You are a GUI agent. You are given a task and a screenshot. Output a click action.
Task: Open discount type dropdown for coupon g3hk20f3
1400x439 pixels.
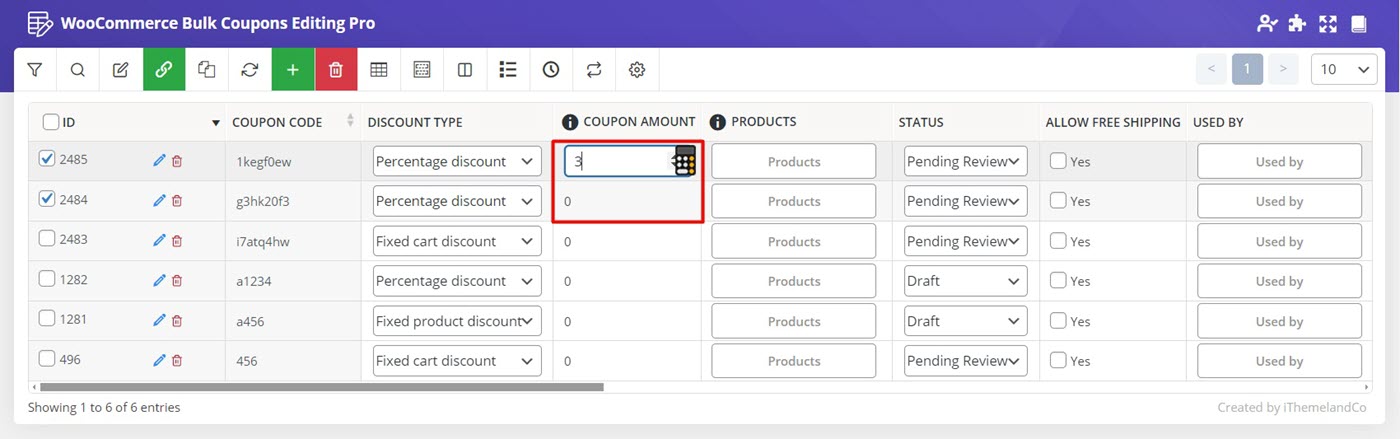pos(457,201)
